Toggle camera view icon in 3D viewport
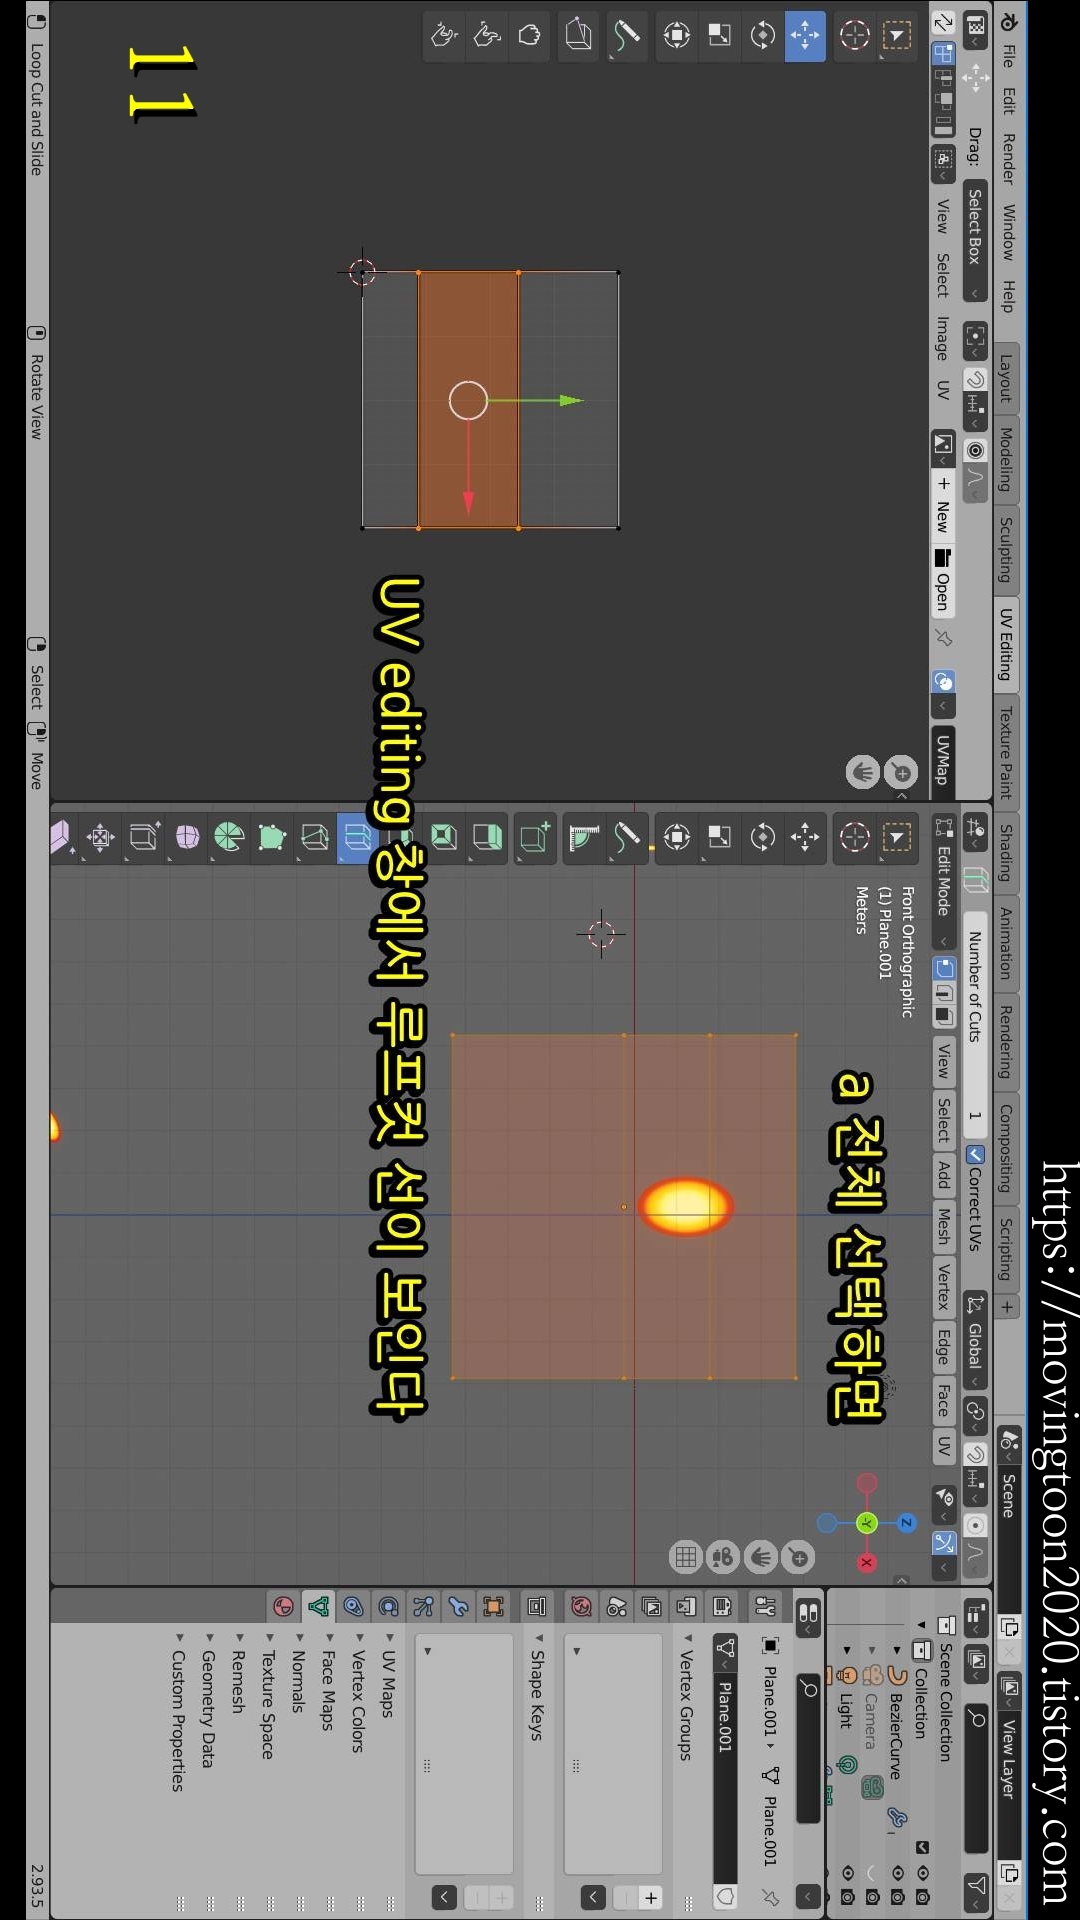1080x1920 pixels. [723, 1557]
